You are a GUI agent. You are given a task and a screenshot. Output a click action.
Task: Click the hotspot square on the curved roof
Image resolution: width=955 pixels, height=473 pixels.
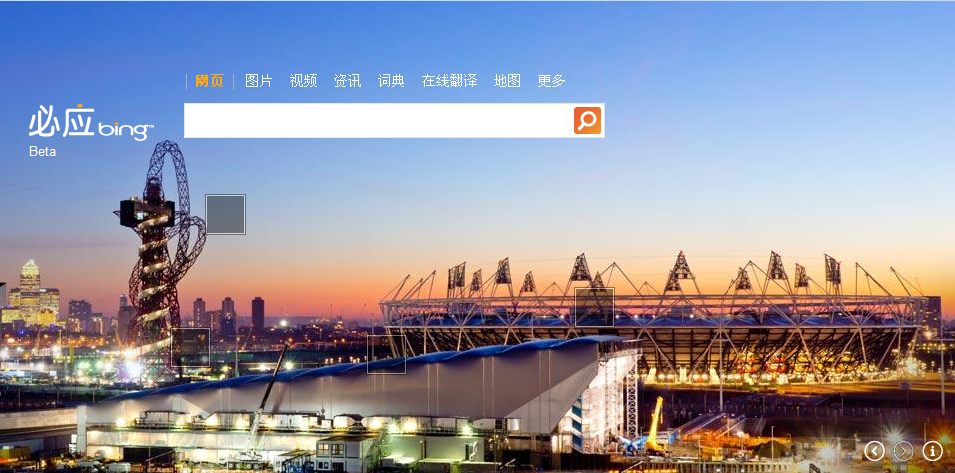[x=386, y=354]
